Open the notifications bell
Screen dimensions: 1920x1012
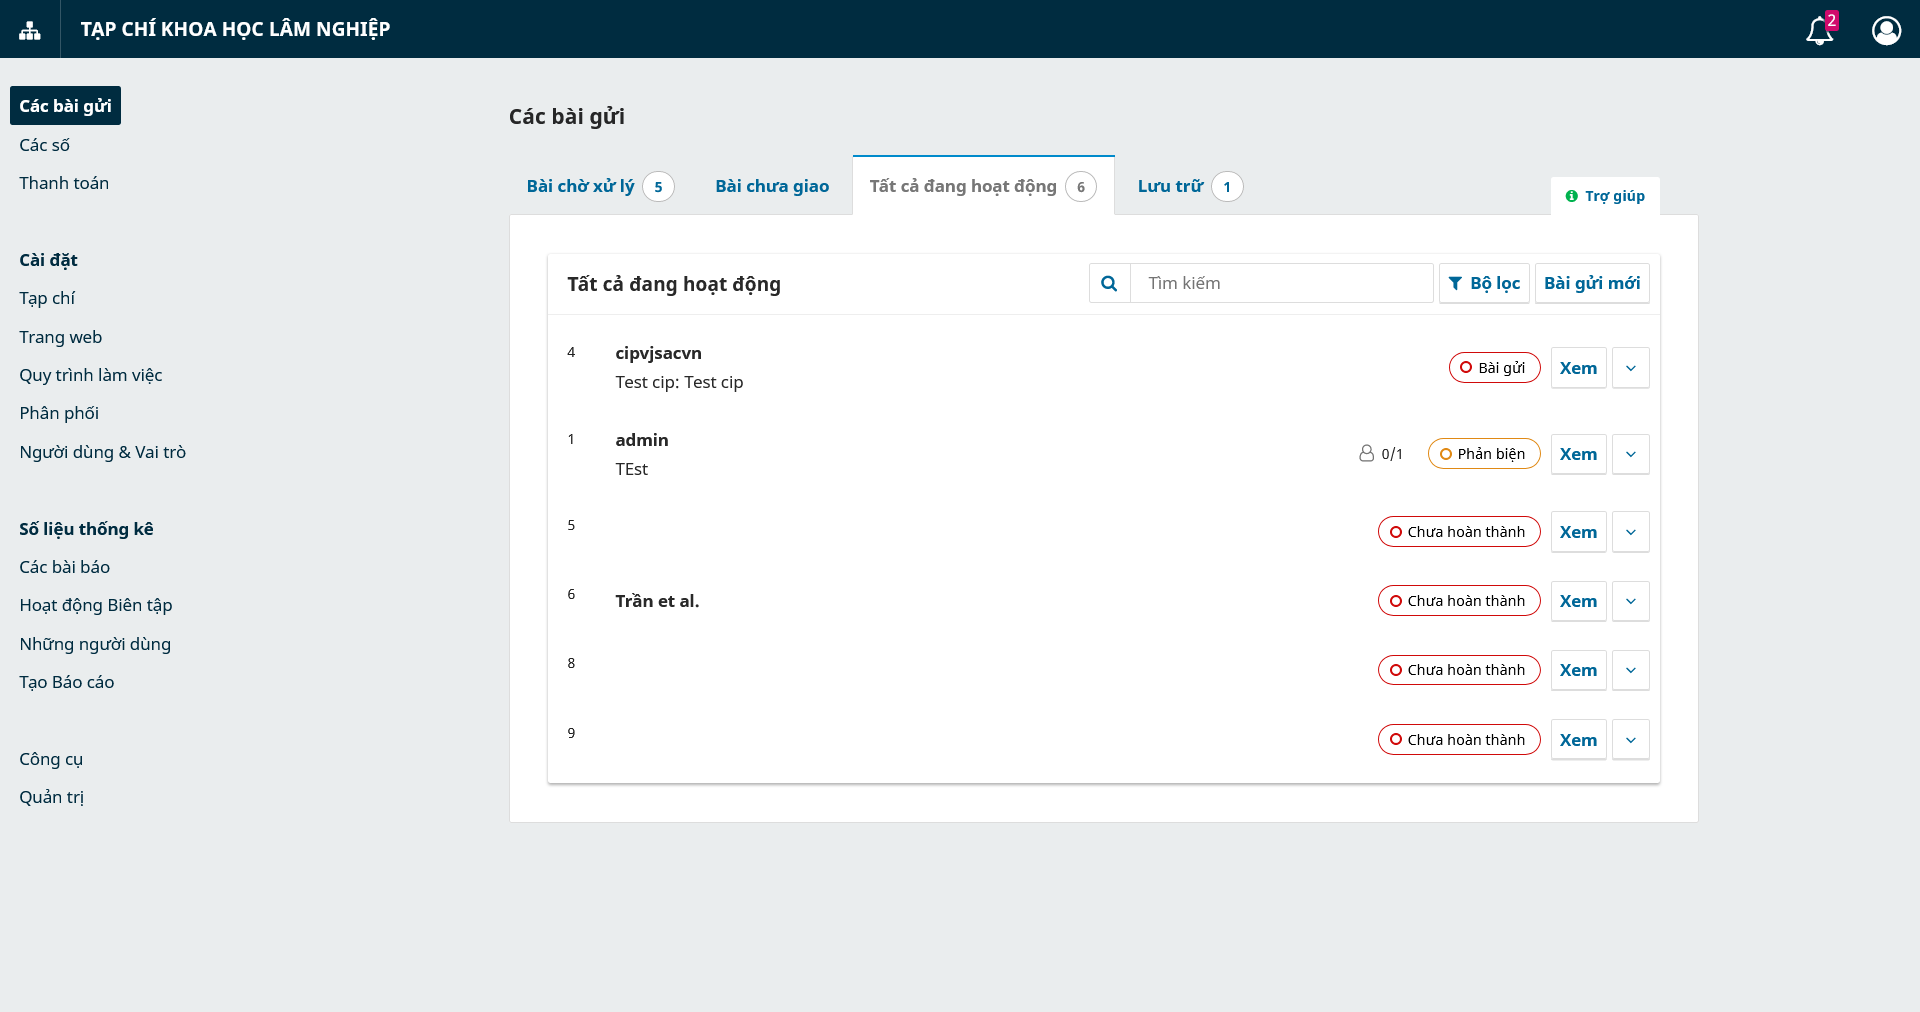tap(1819, 31)
